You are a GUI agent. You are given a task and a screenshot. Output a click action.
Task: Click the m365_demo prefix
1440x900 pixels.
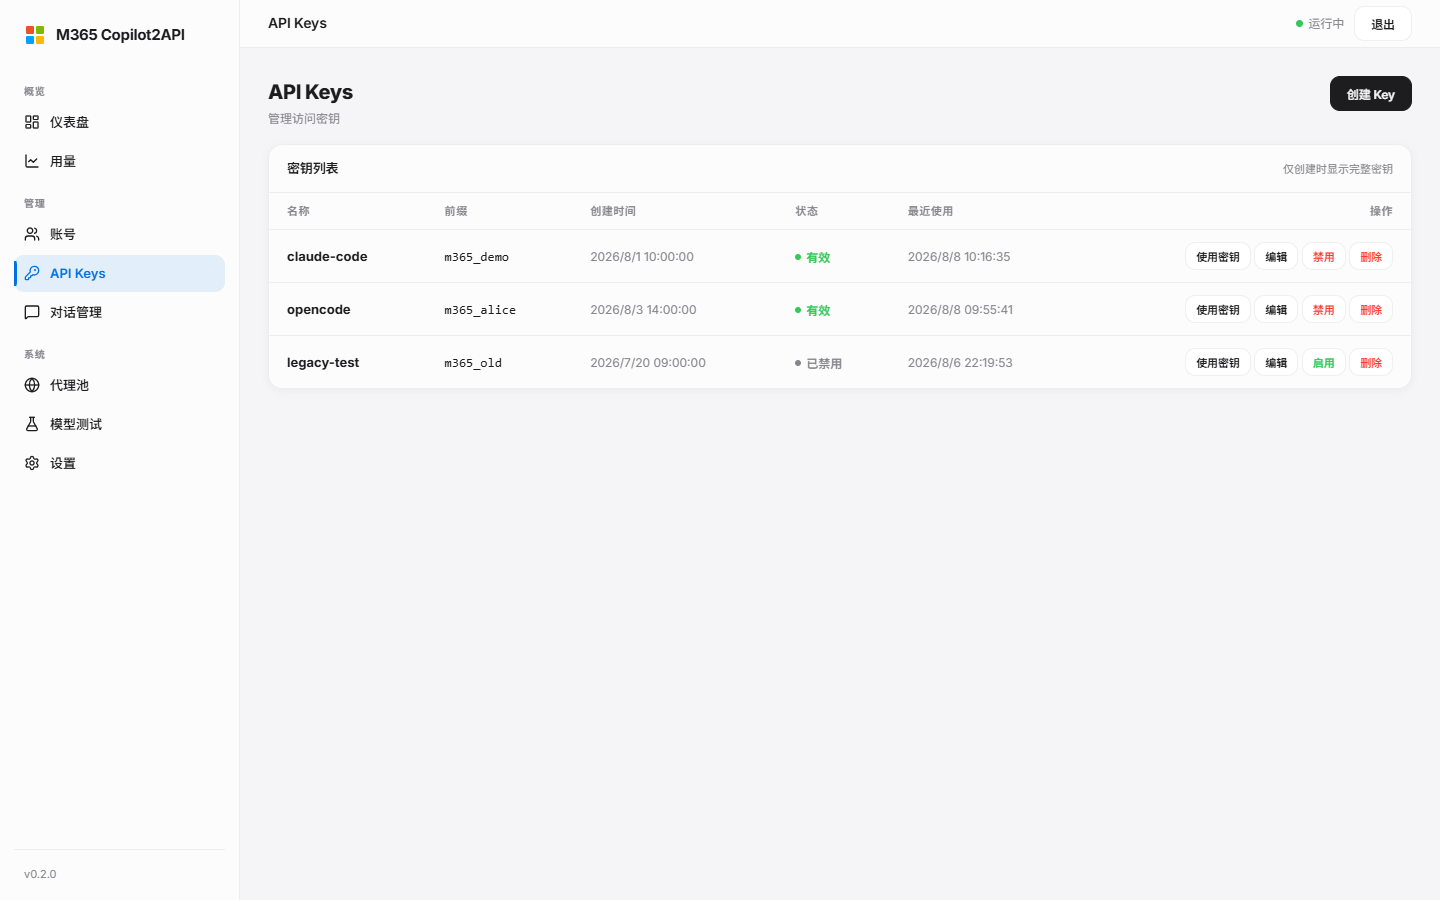coord(477,257)
